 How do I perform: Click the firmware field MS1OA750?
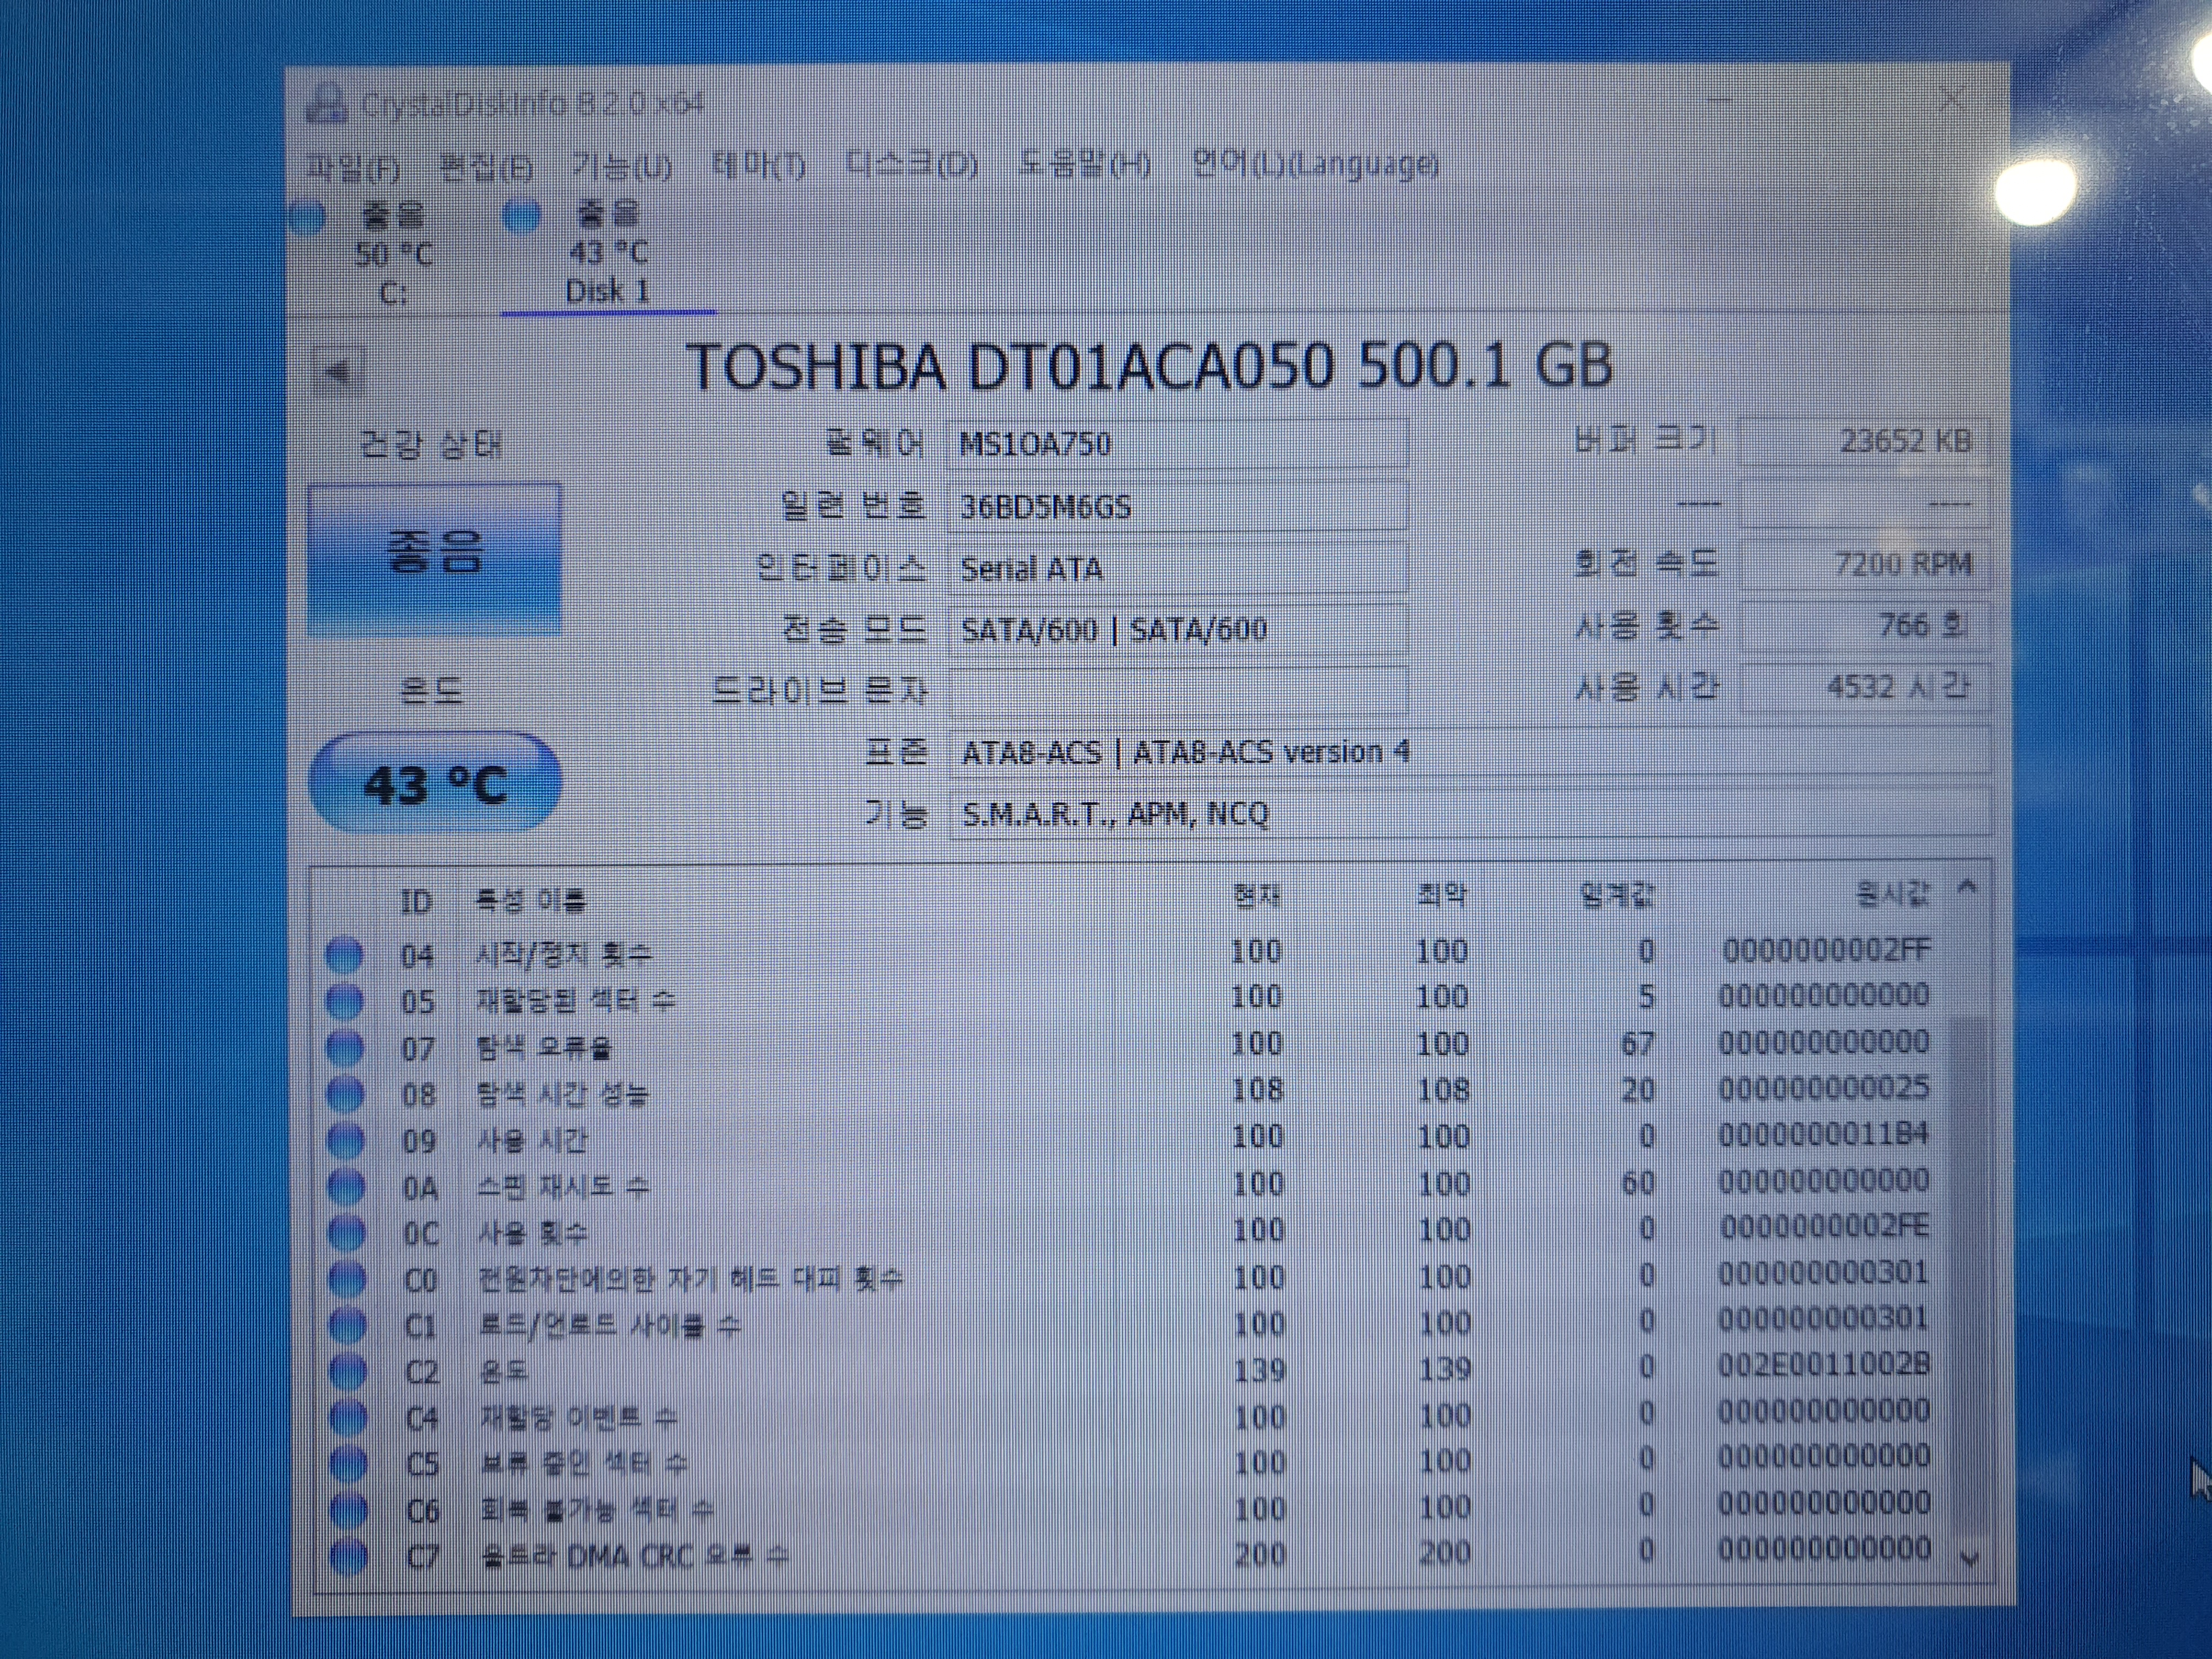(x=1178, y=443)
